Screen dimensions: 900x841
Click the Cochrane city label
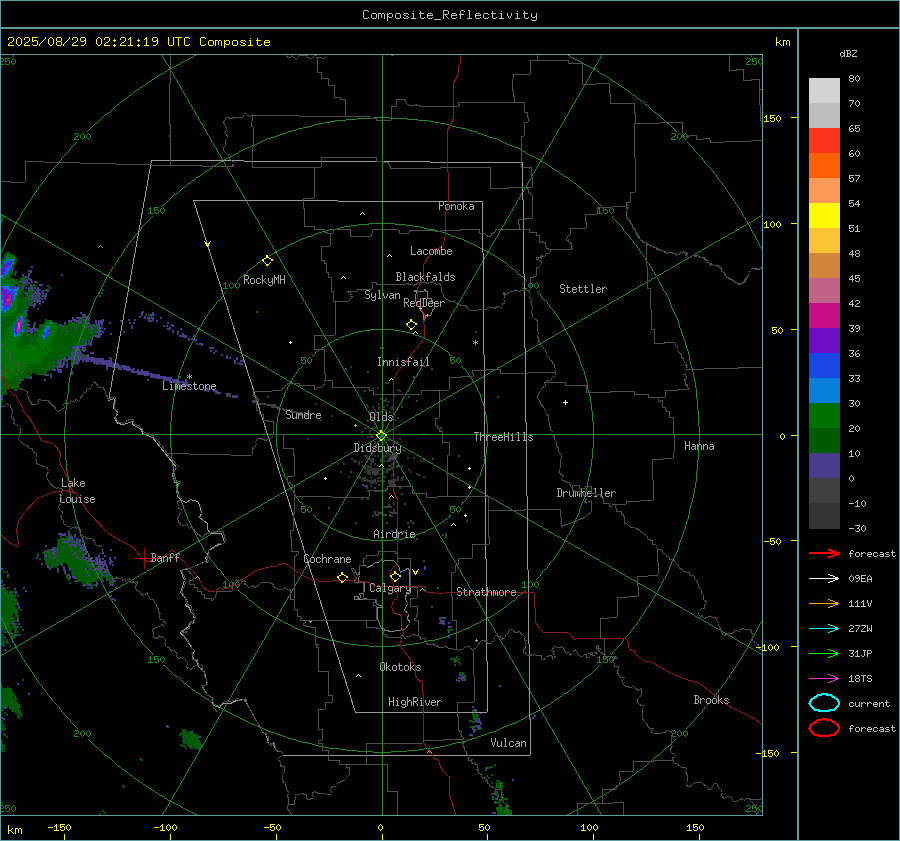pos(327,559)
